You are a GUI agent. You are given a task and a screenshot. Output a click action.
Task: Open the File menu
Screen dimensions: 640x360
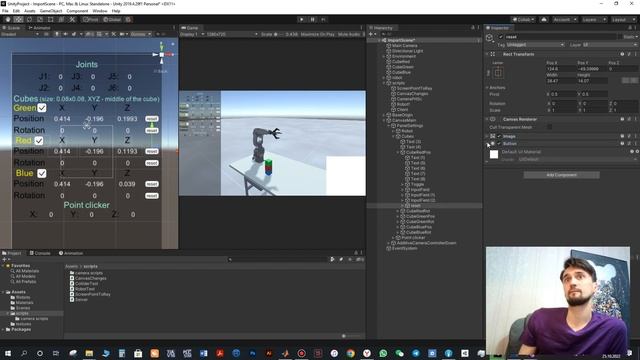click(5, 11)
